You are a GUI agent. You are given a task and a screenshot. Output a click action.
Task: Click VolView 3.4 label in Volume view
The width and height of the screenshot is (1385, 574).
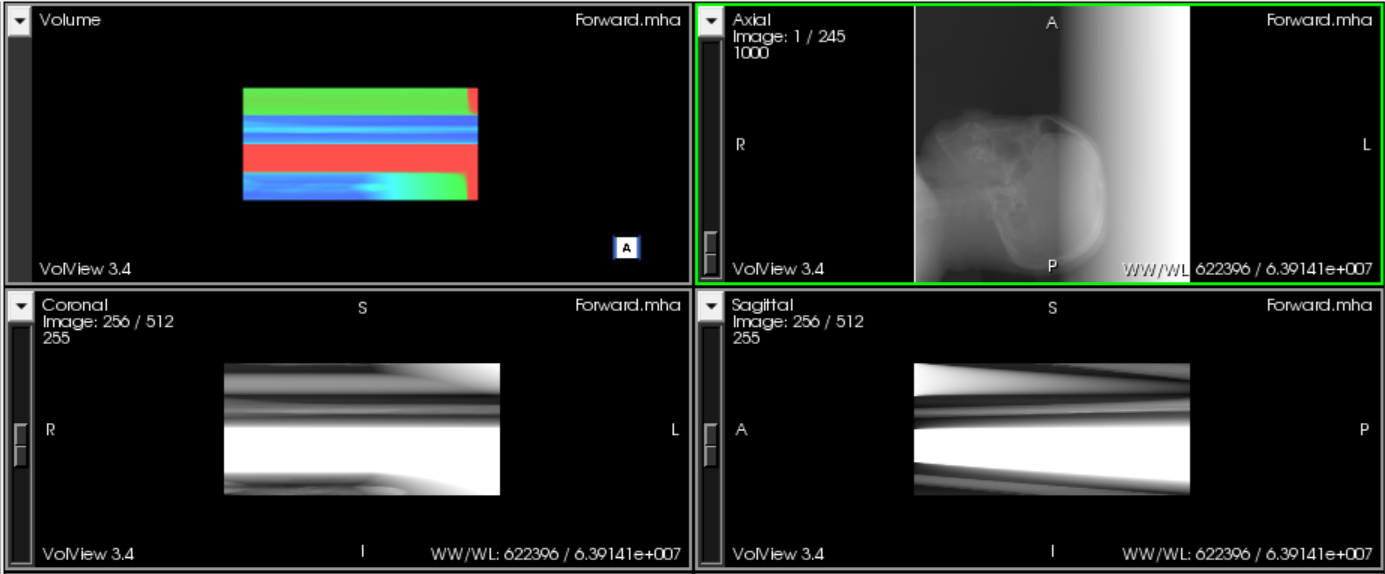tap(85, 269)
